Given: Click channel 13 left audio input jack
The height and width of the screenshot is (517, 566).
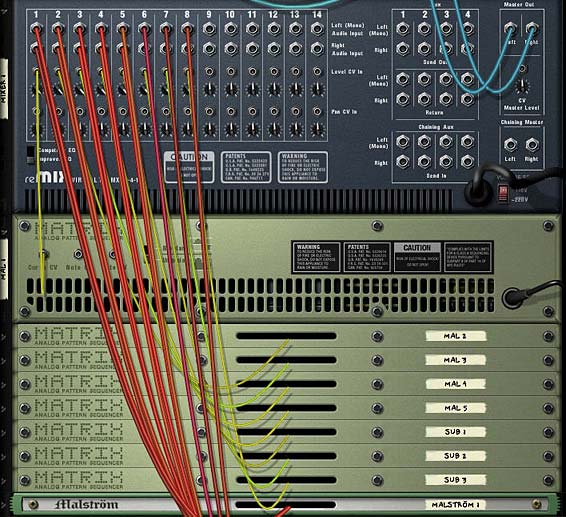Looking at the screenshot, I should pos(295,29).
